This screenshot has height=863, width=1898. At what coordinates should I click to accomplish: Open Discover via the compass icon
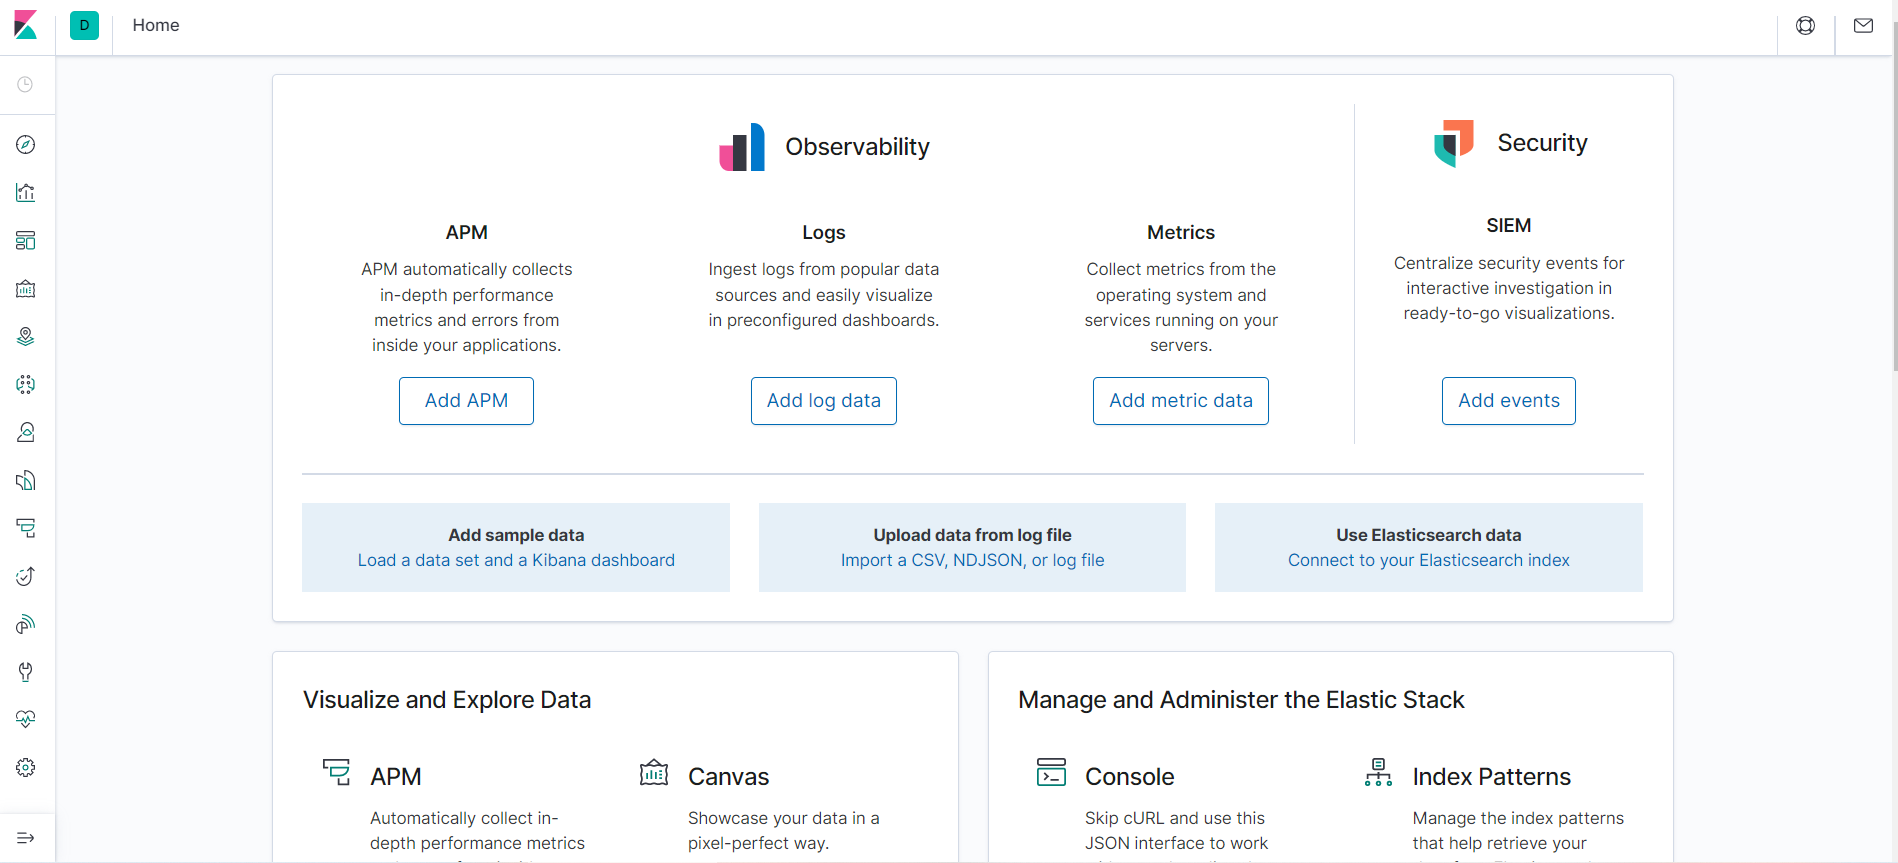pyautogui.click(x=26, y=145)
